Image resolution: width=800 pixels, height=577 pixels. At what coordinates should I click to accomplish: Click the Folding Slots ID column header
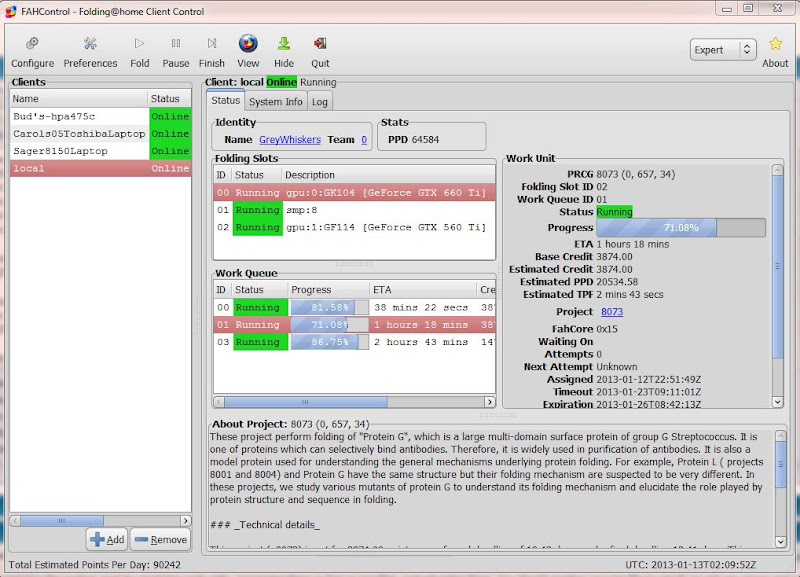221,175
